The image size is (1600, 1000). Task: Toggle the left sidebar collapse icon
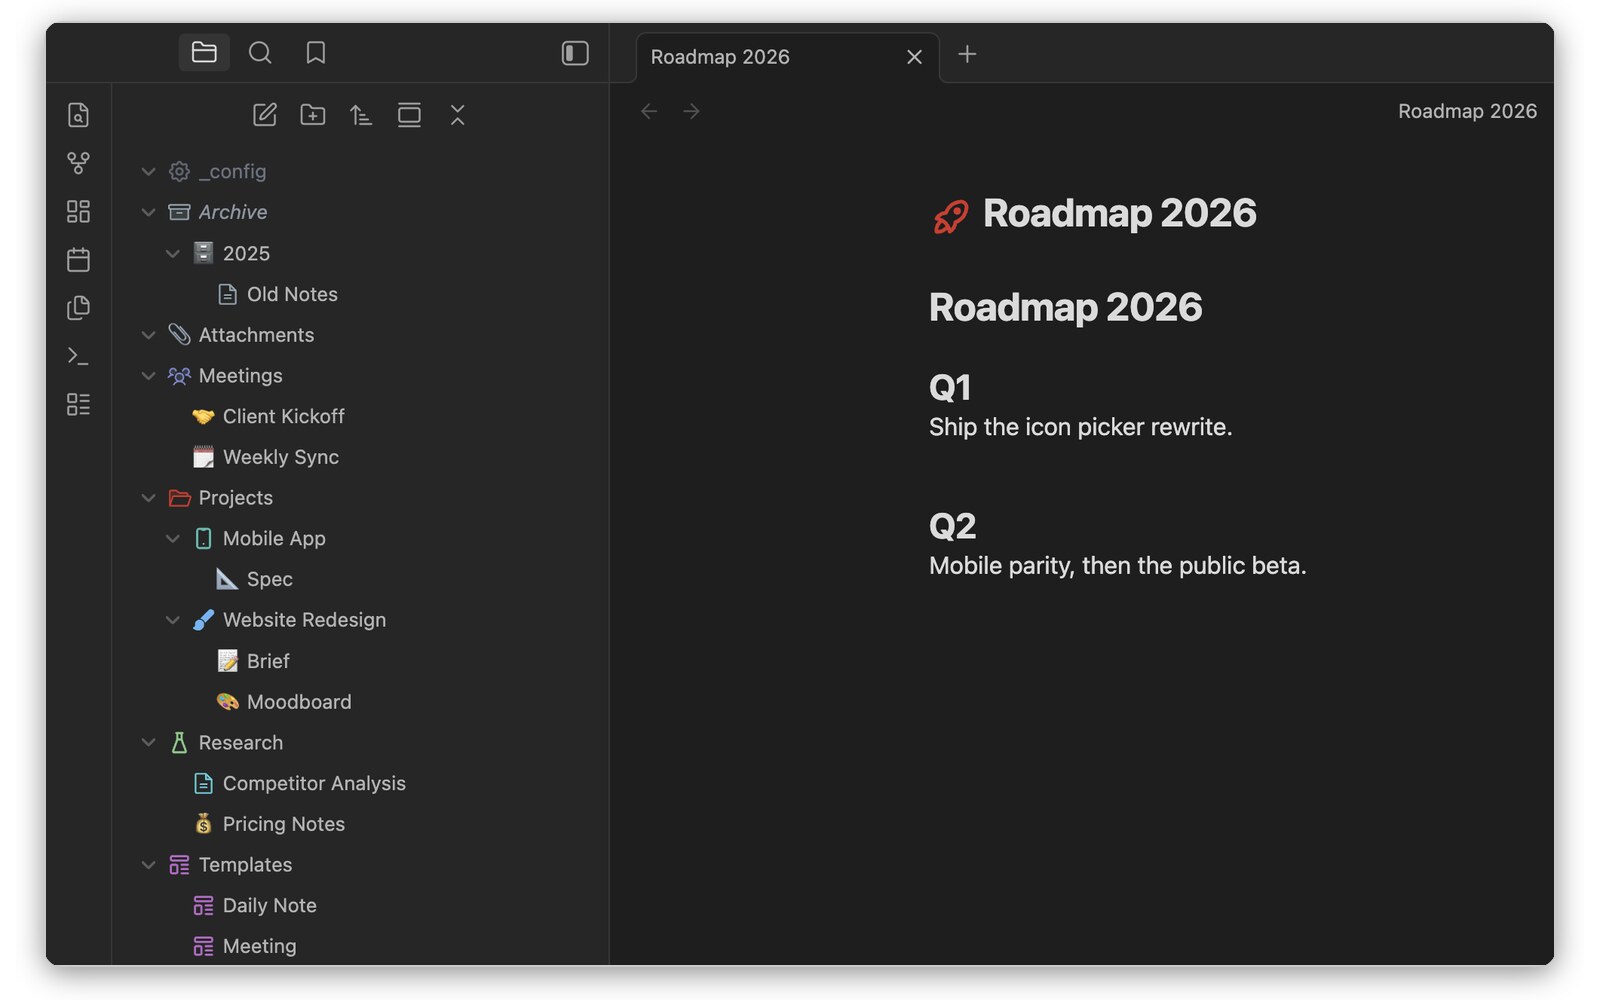(x=575, y=53)
